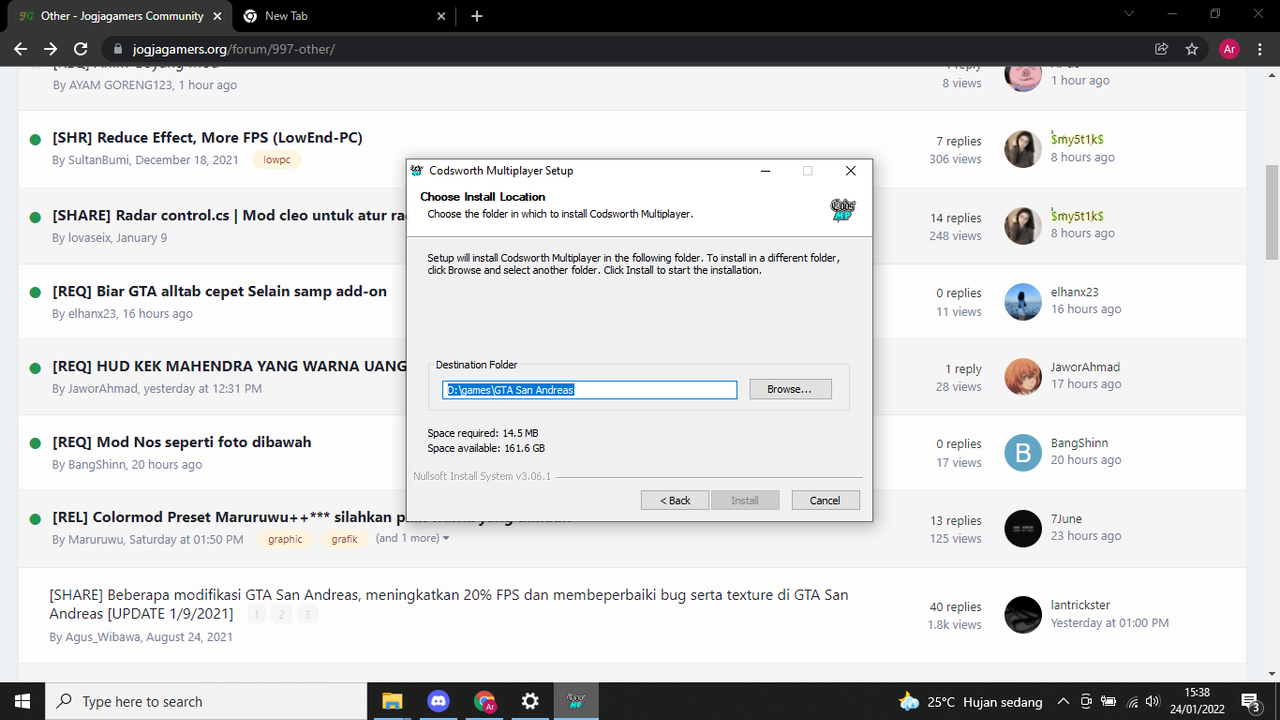Open '[REQ] Biar GTA alltab cepet' topic
Image resolution: width=1280 pixels, height=720 pixels.
tap(219, 292)
